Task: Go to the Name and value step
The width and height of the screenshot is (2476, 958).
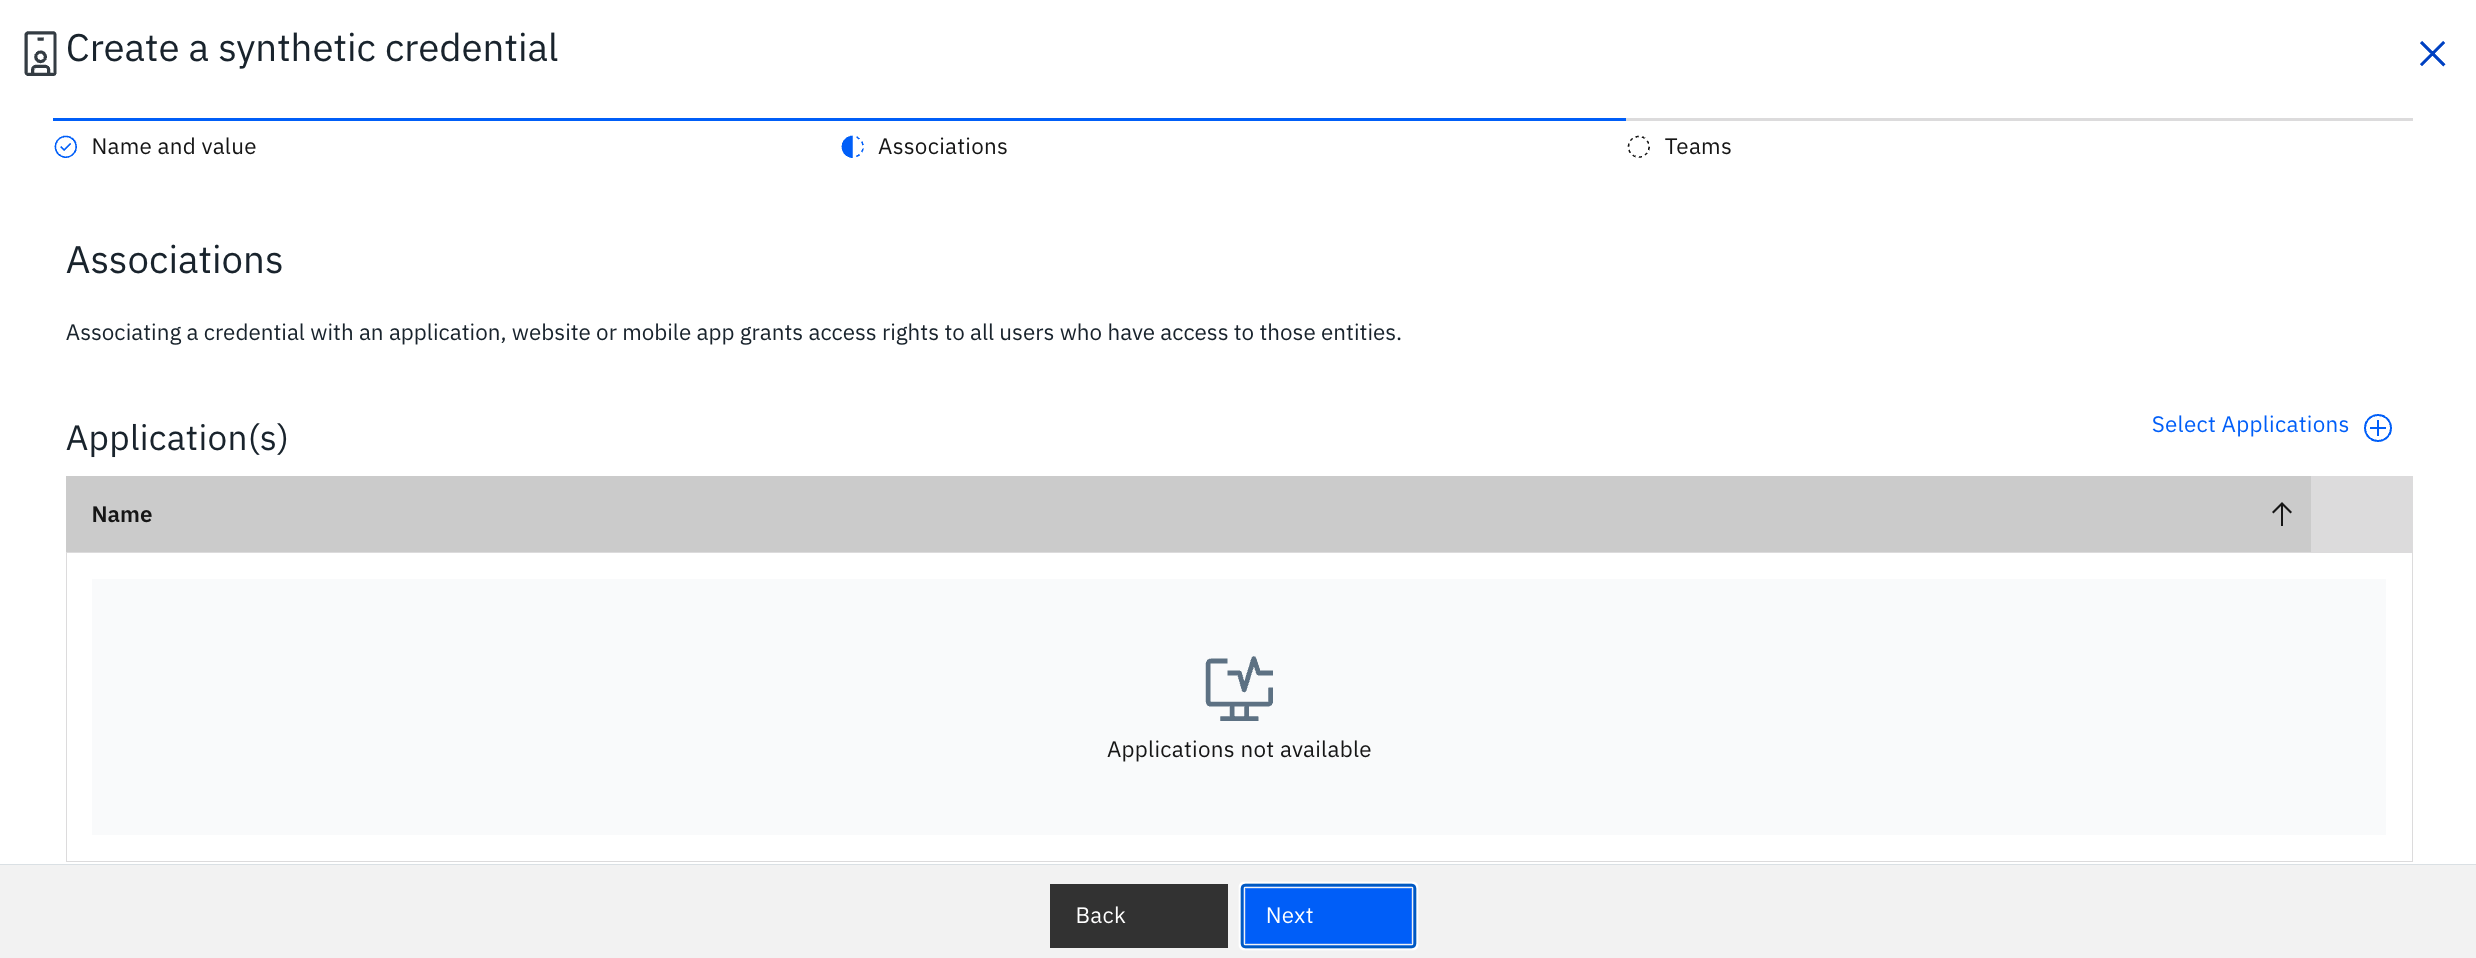Action: [174, 147]
